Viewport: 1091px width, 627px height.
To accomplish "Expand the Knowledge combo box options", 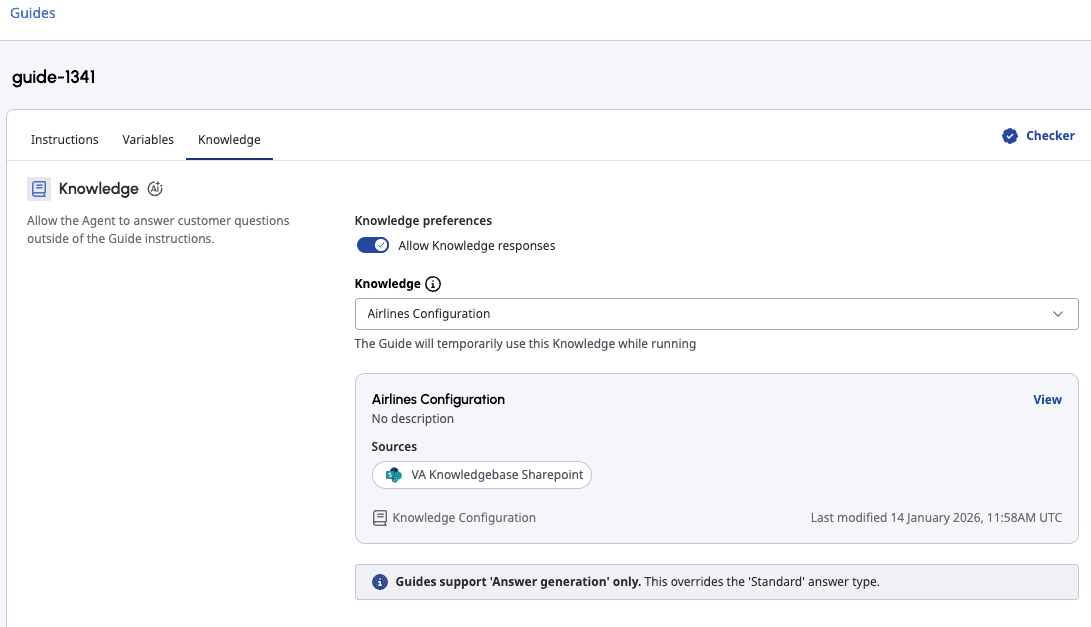I will pyautogui.click(x=716, y=313).
